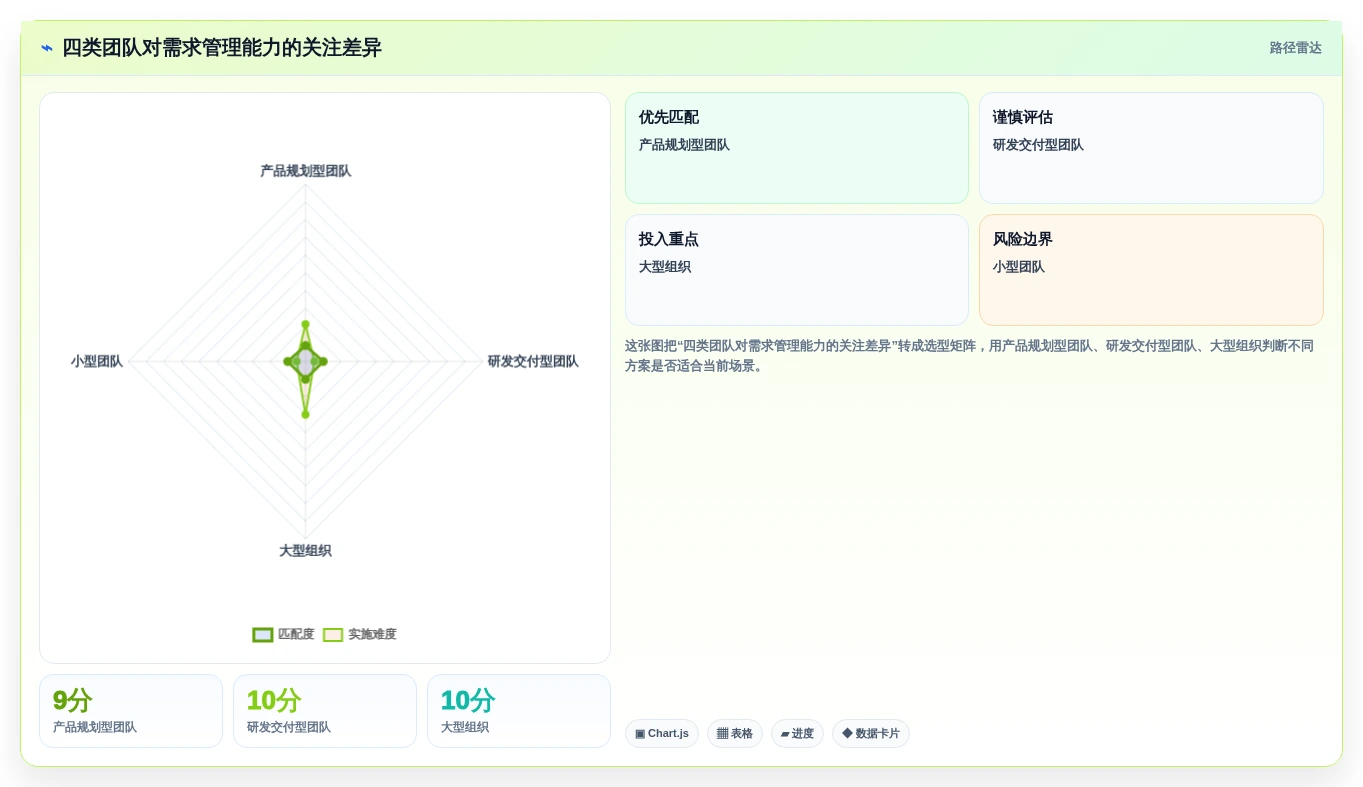
Task: Select the 进度 tag
Action: (797, 733)
